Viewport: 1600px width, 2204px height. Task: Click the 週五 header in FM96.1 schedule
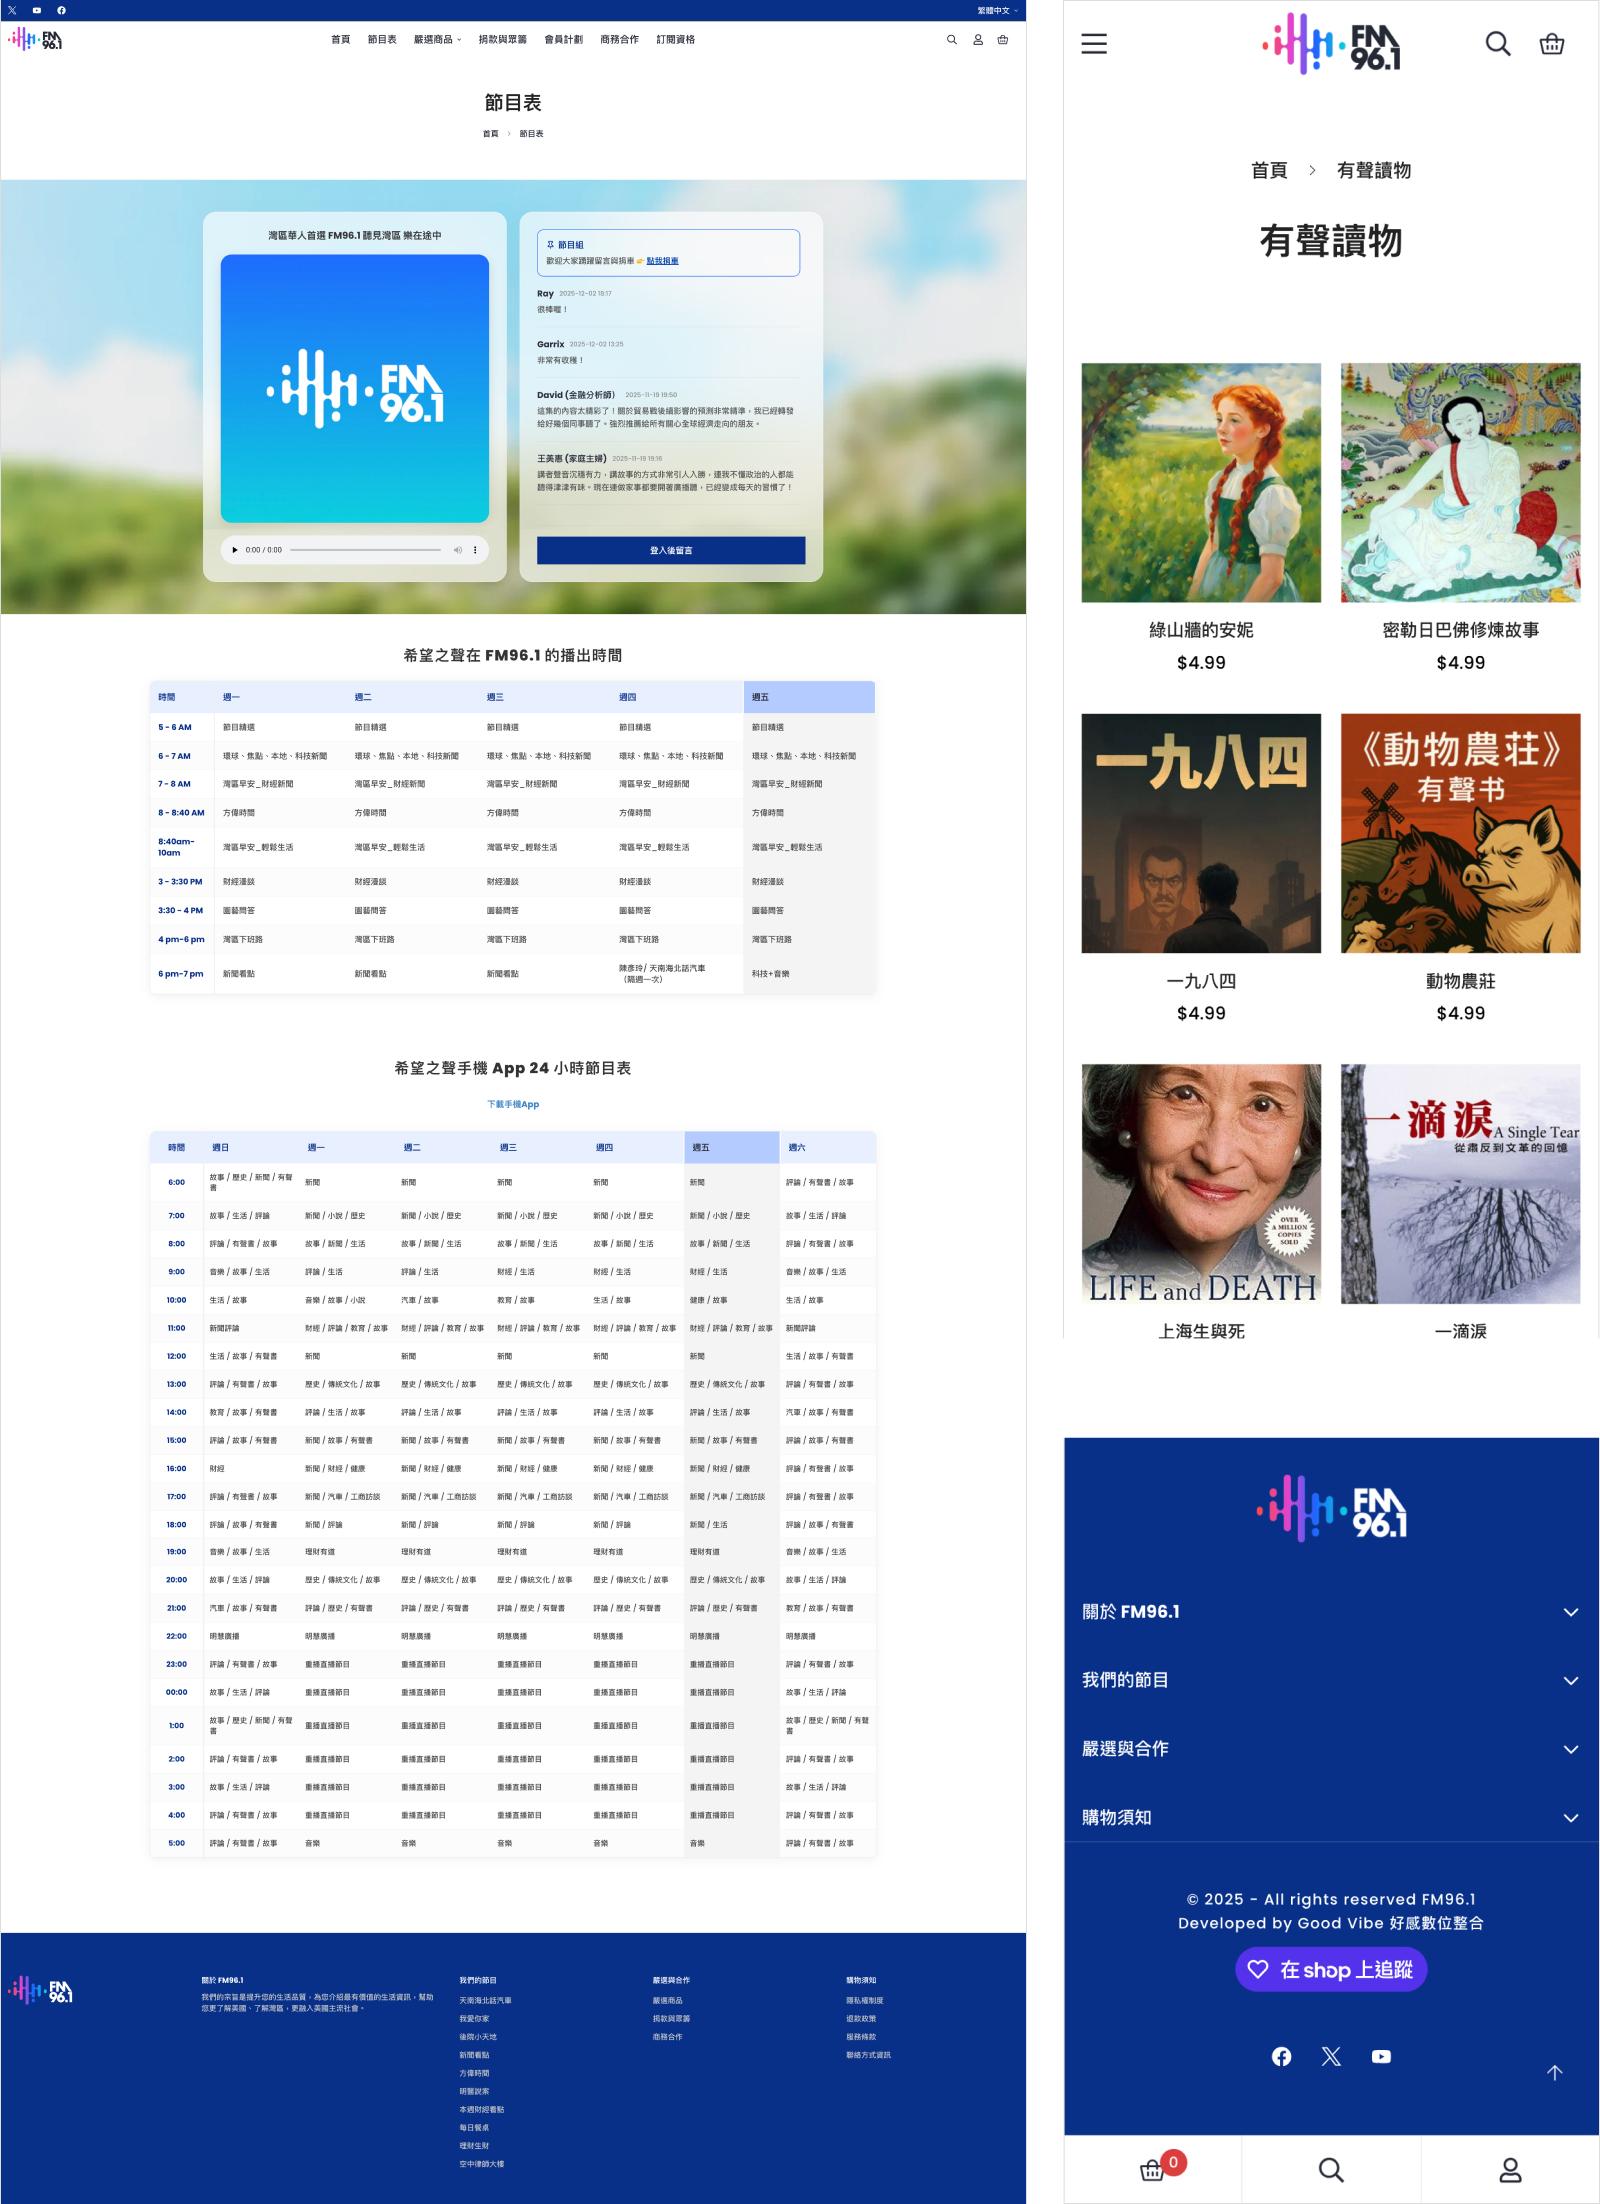(809, 697)
